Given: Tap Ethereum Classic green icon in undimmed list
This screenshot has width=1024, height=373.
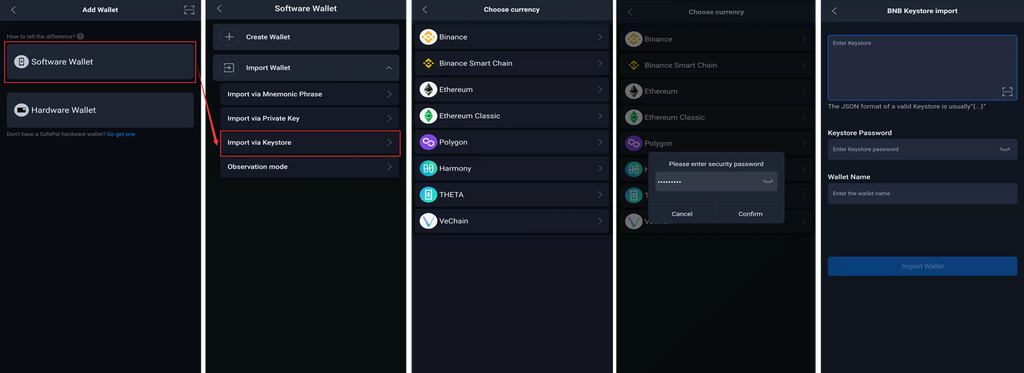Looking at the screenshot, I should [428, 116].
